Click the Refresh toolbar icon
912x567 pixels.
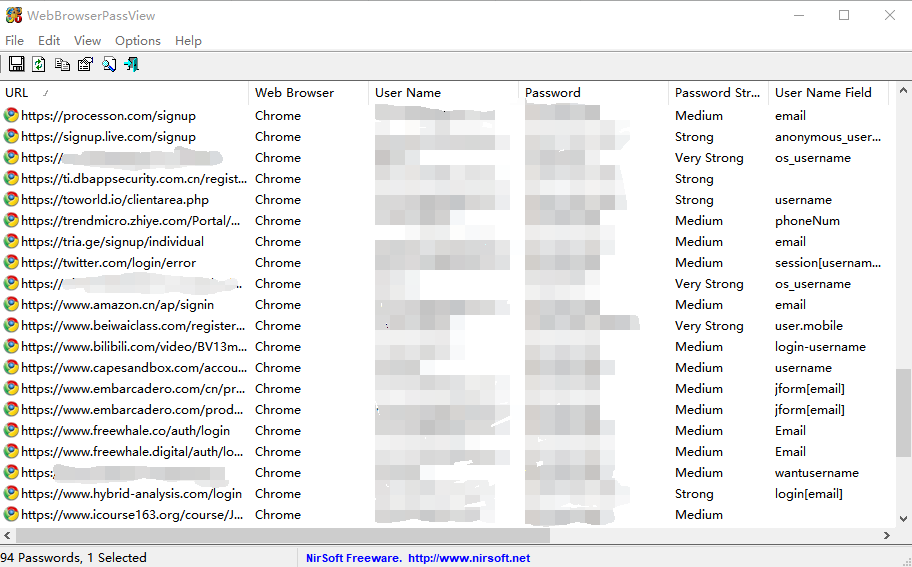39,64
